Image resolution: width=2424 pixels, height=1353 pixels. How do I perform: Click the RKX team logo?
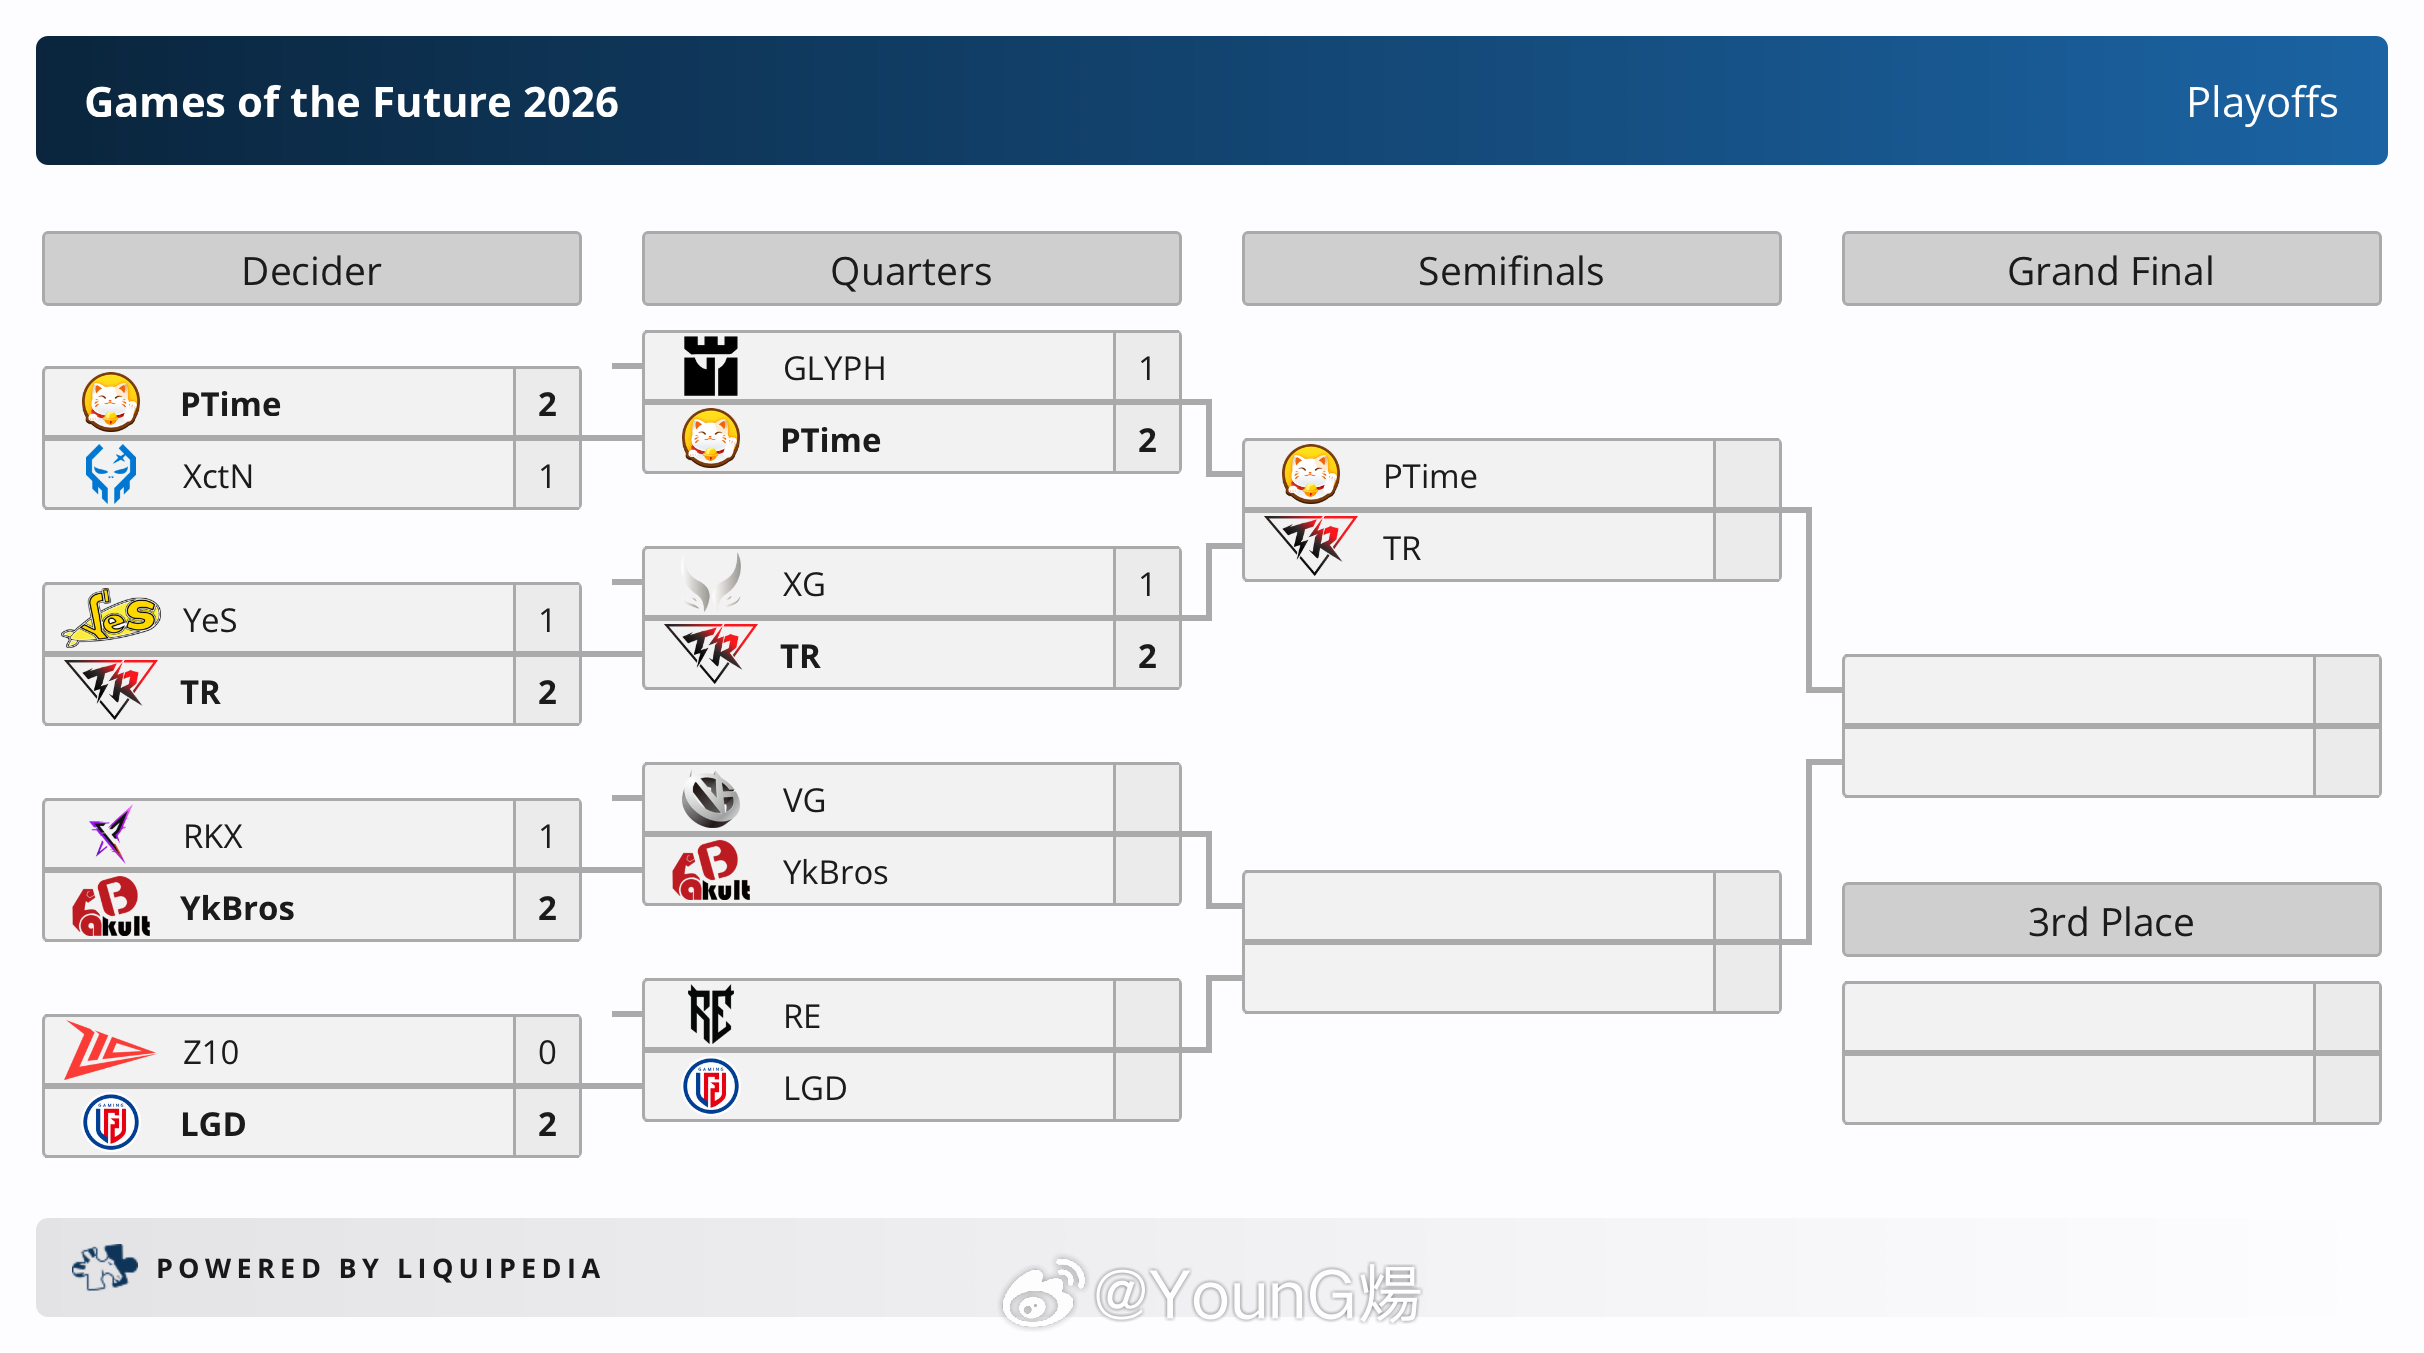pos(111,834)
